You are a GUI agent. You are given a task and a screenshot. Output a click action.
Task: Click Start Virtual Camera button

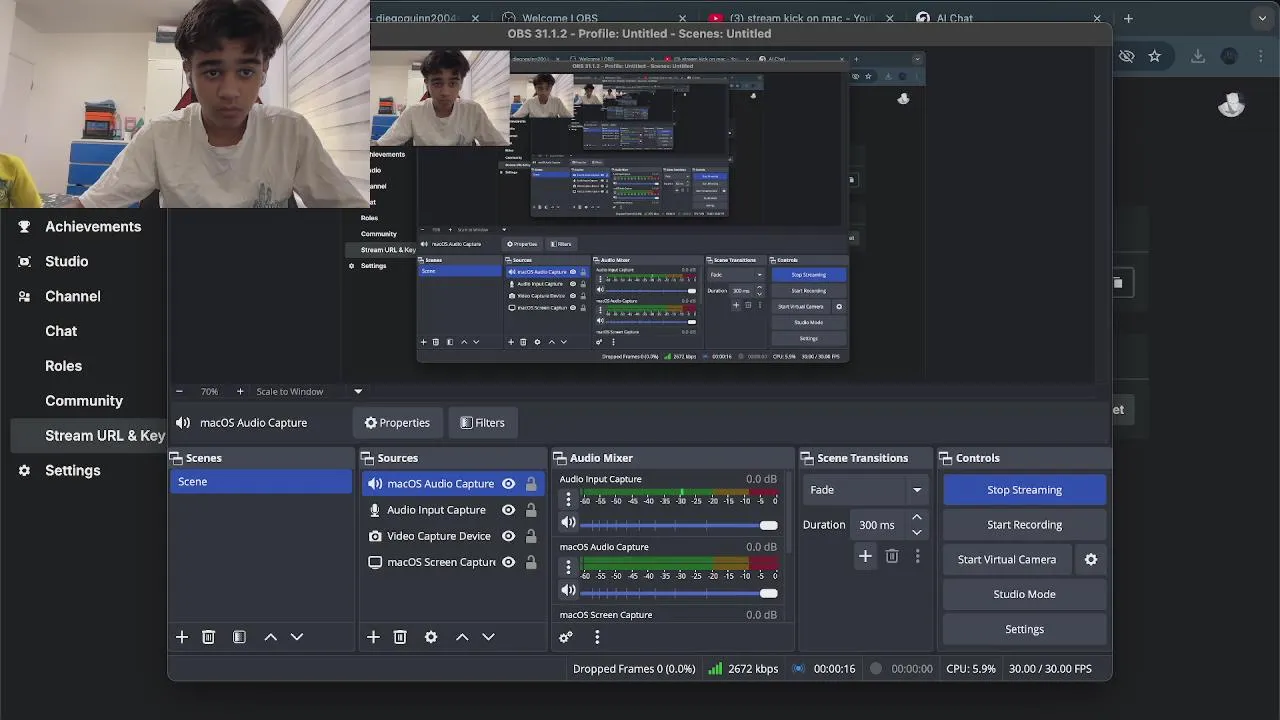pyautogui.click(x=1007, y=559)
